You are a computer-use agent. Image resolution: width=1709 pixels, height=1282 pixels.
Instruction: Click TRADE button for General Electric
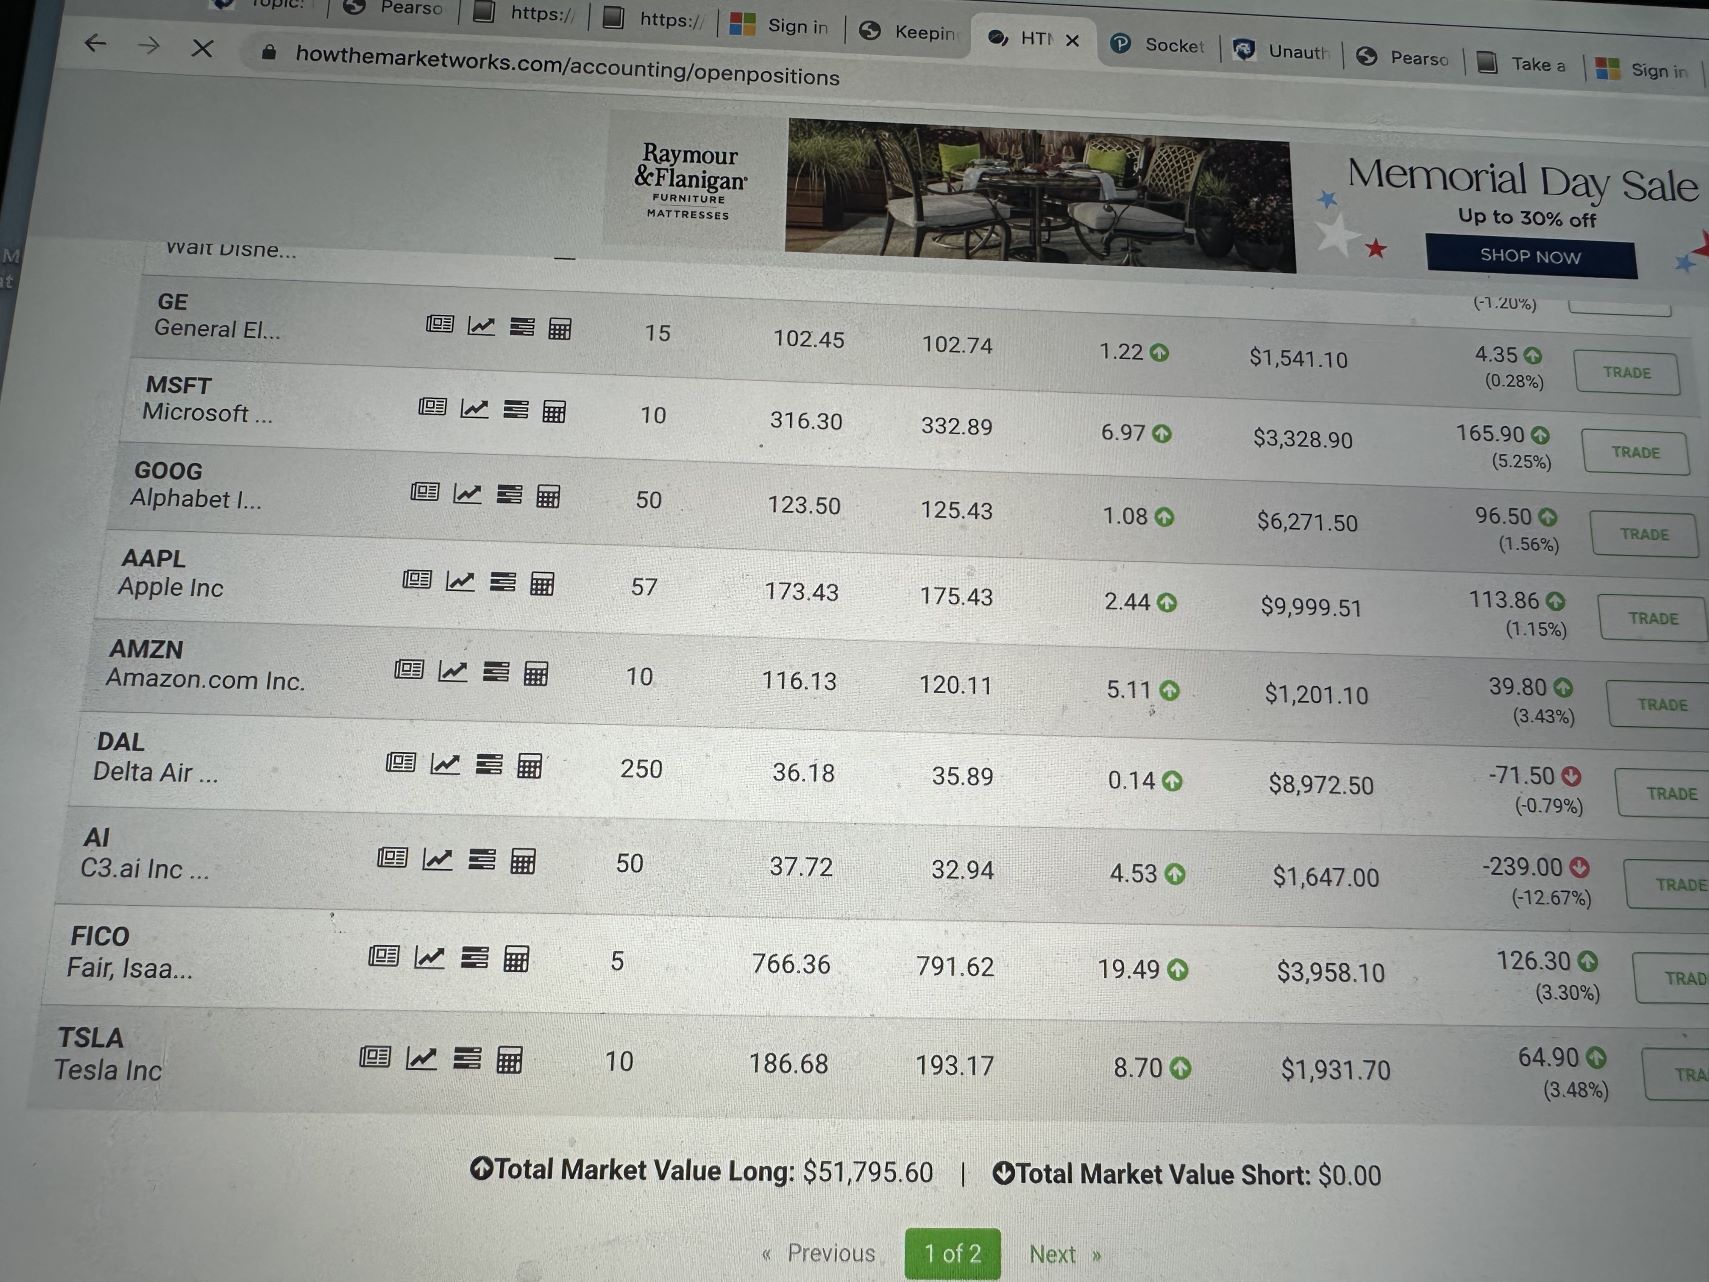pyautogui.click(x=1627, y=372)
